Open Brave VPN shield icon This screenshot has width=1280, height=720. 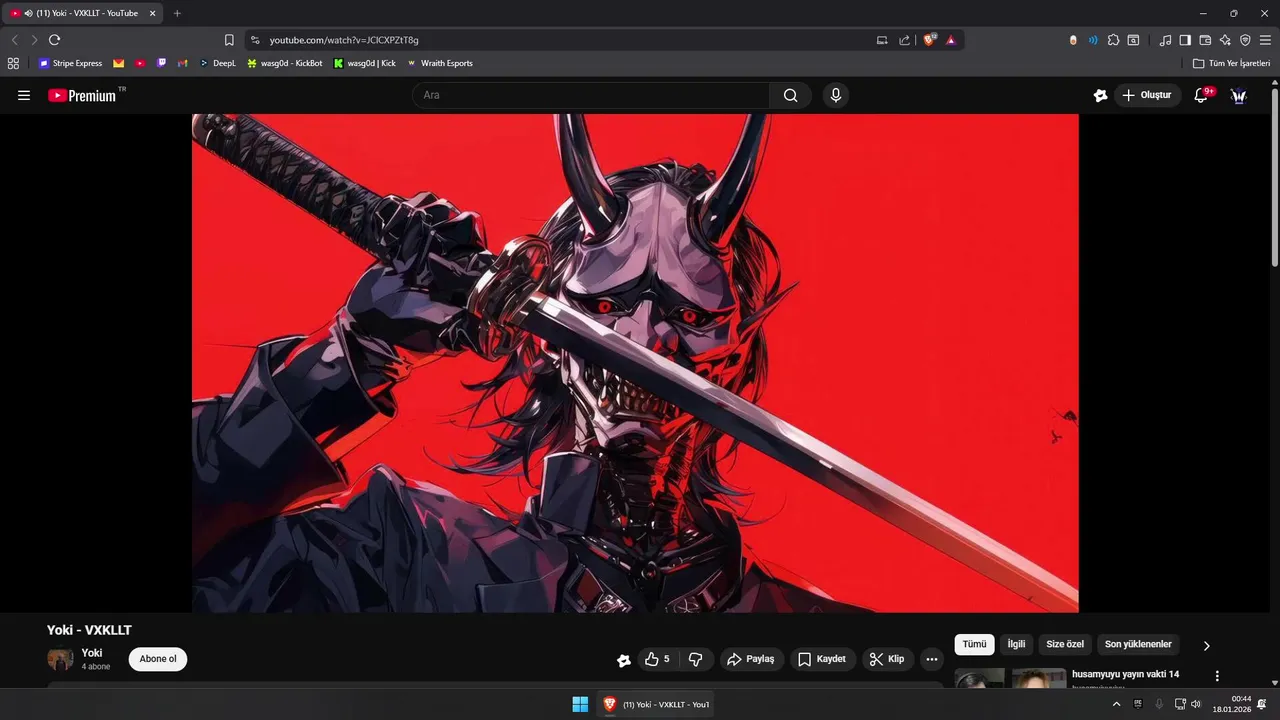[1245, 40]
